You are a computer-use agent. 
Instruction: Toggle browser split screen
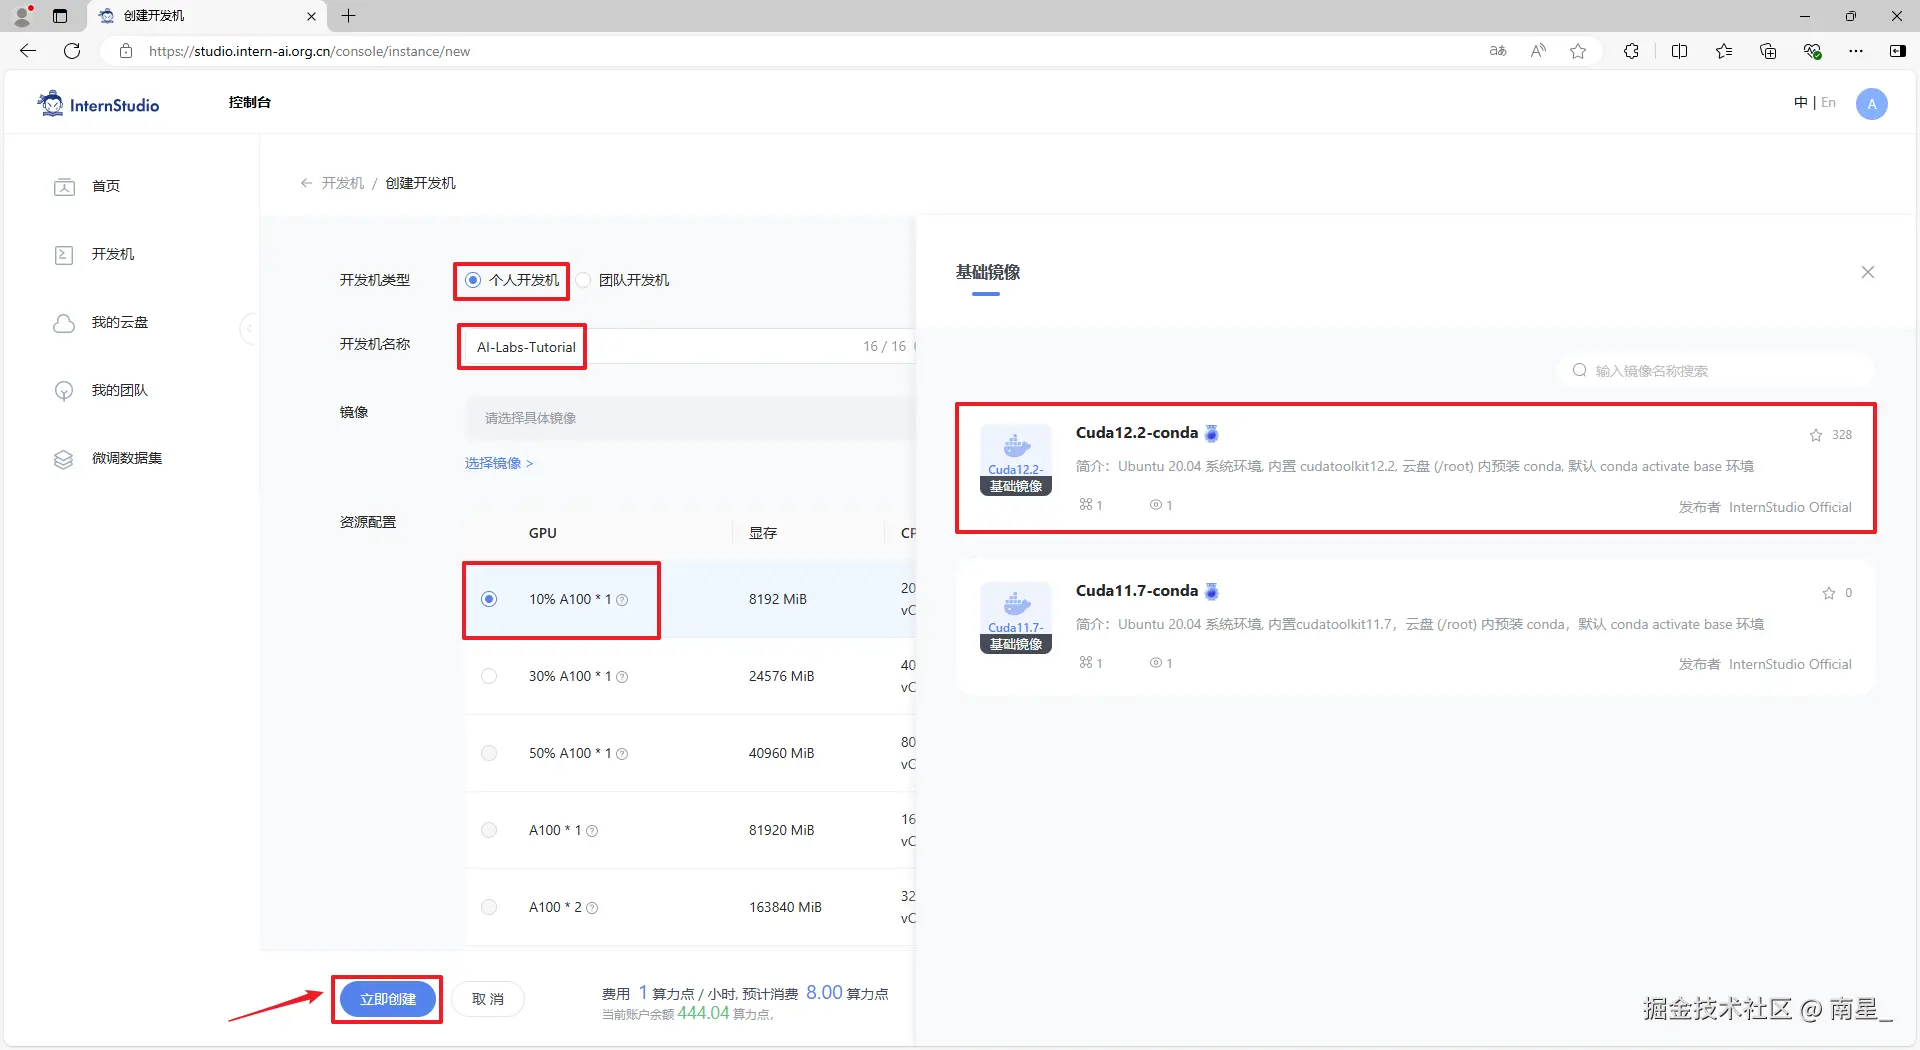click(x=1680, y=51)
